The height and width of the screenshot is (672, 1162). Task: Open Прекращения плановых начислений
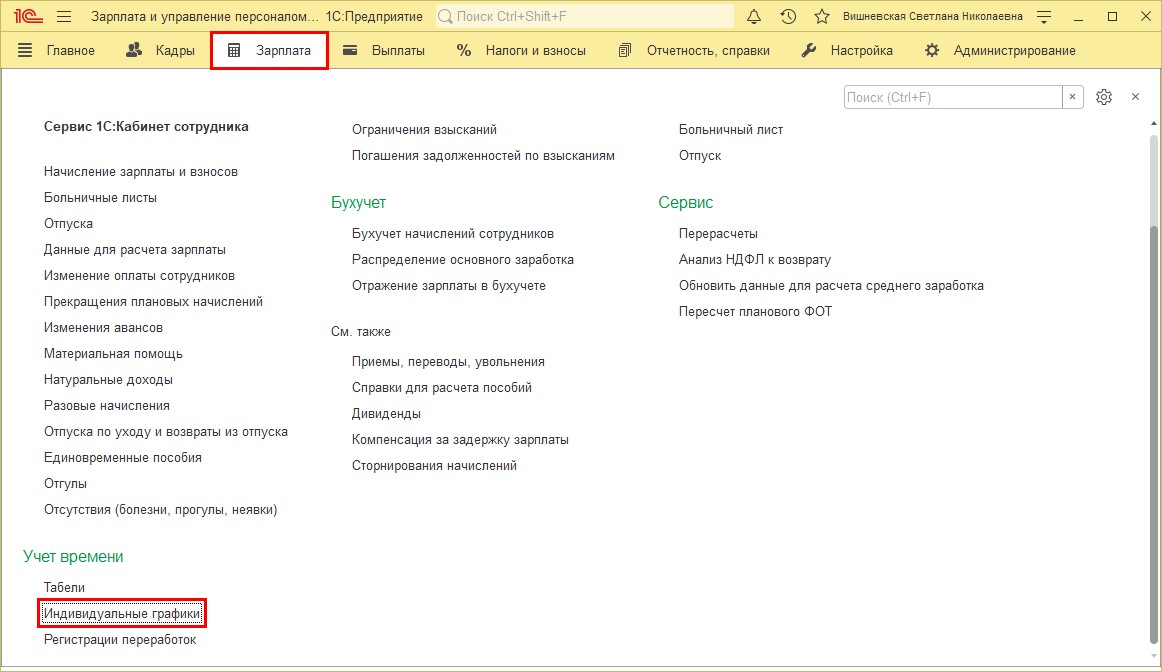tap(153, 302)
